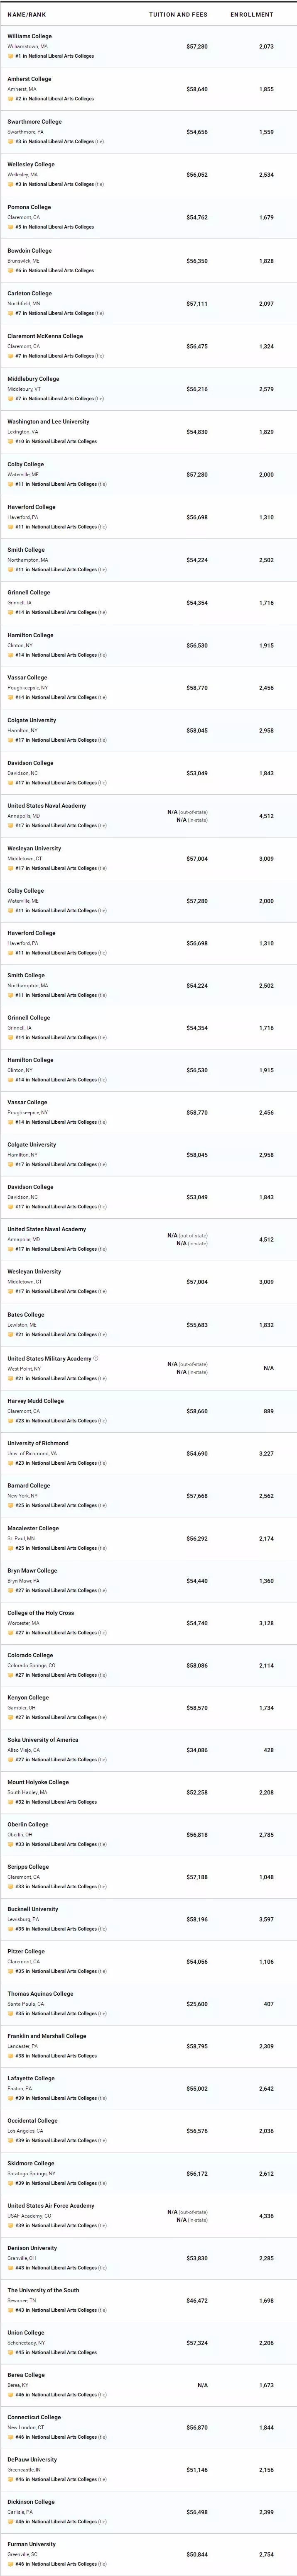Open the Washington and Lee University link
297x2576 pixels.
pos(48,422)
